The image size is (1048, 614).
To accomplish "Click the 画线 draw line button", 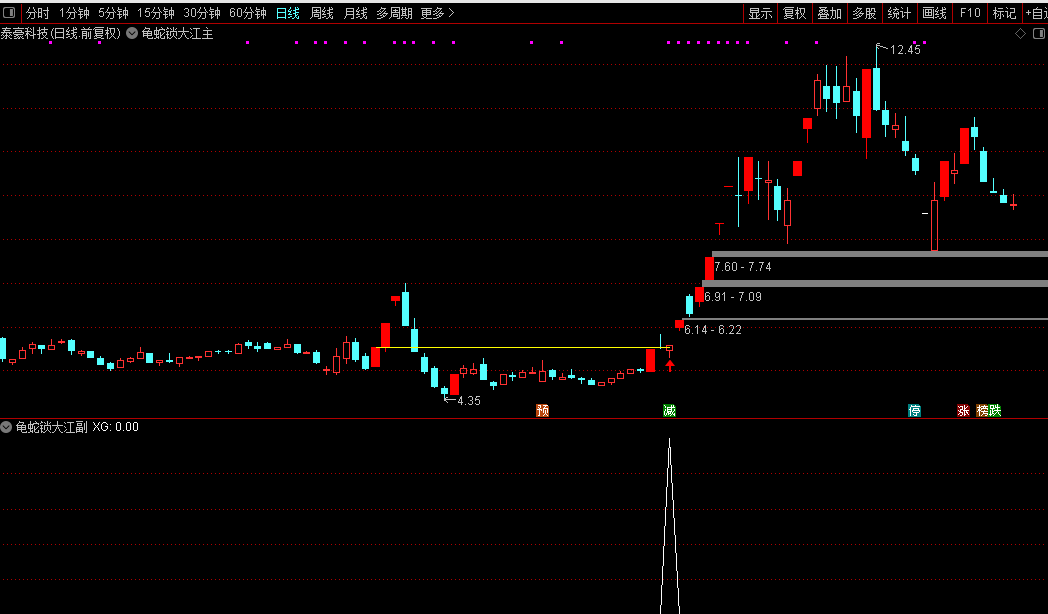I will (934, 13).
